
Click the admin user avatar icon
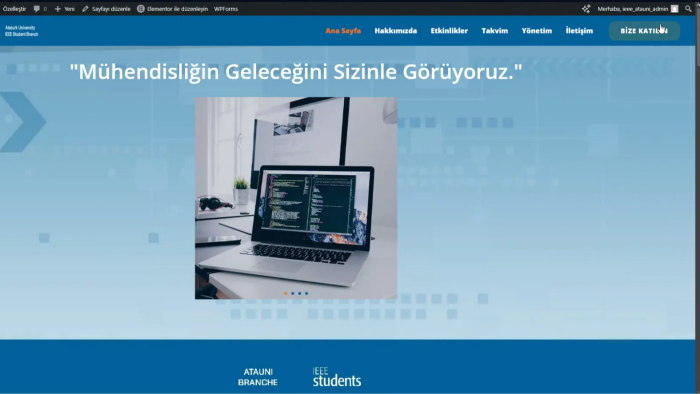pos(675,9)
